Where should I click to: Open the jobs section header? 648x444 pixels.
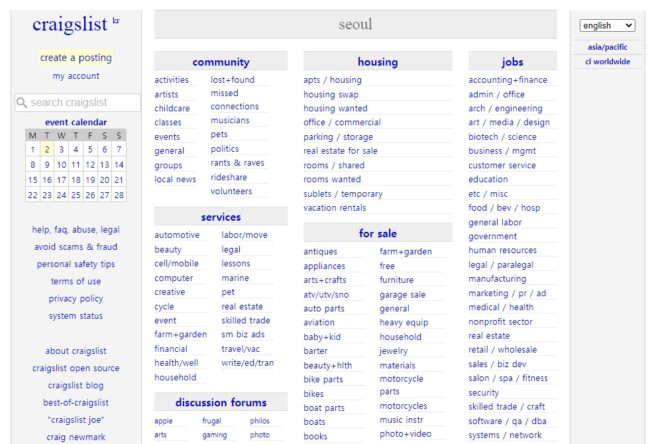pos(512,62)
